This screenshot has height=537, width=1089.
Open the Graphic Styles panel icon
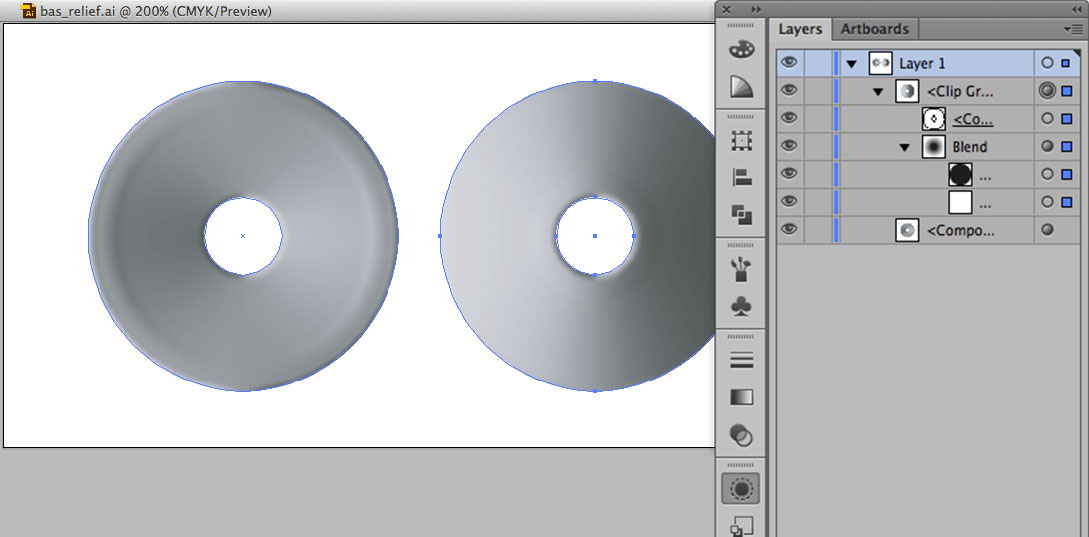pos(742,526)
